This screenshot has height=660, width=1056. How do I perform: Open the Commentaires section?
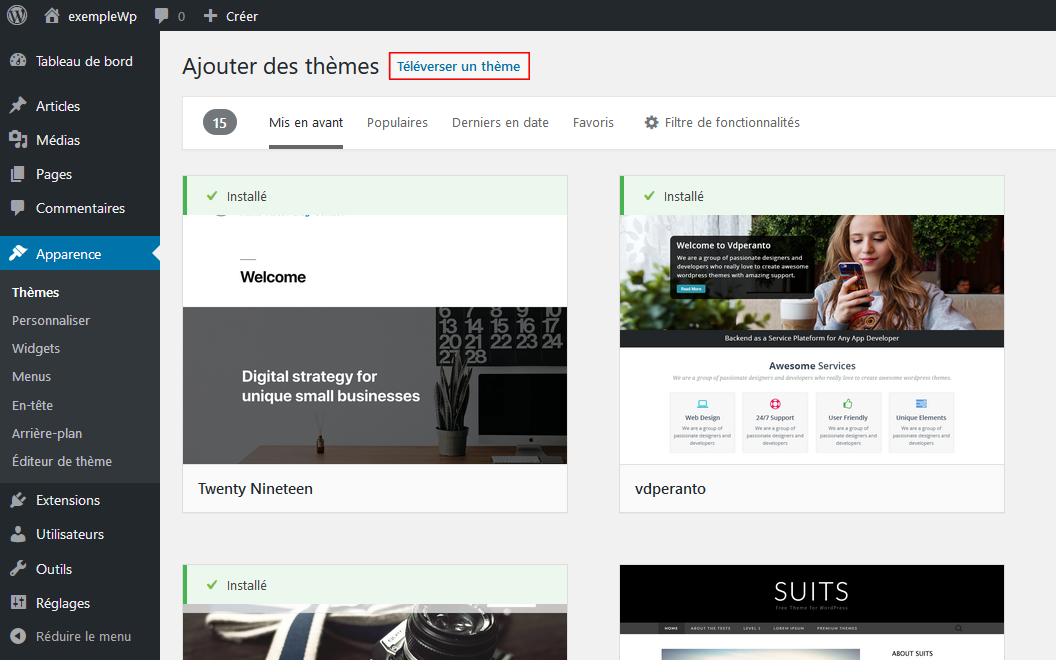80,208
